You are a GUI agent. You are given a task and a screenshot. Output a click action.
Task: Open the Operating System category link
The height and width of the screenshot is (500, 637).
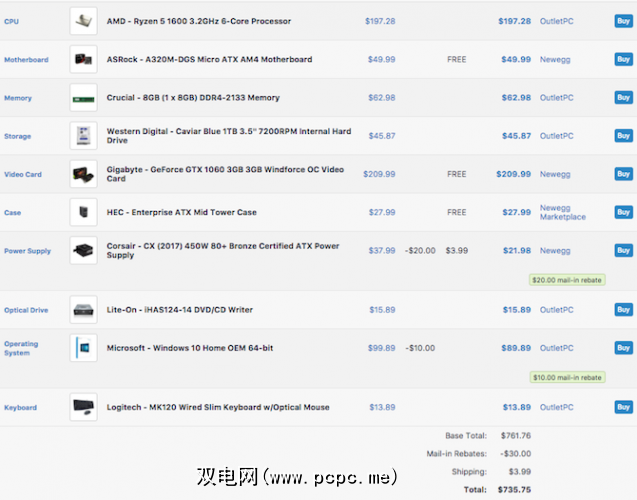pos(21,348)
